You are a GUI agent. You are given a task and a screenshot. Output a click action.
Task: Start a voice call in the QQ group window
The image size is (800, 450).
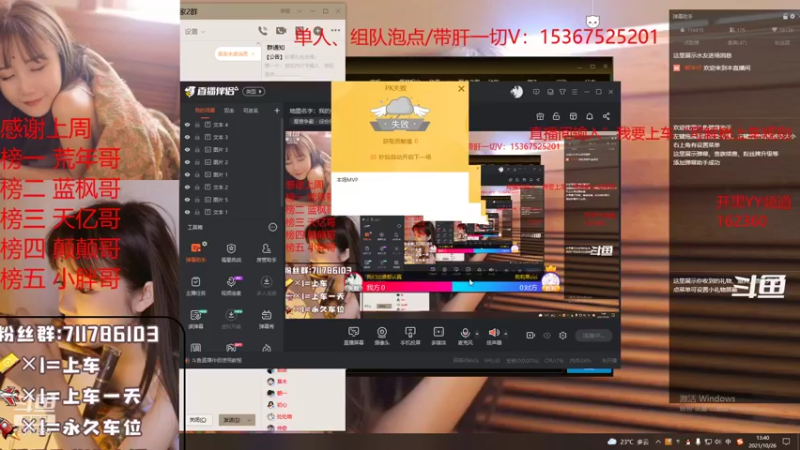[x=262, y=31]
